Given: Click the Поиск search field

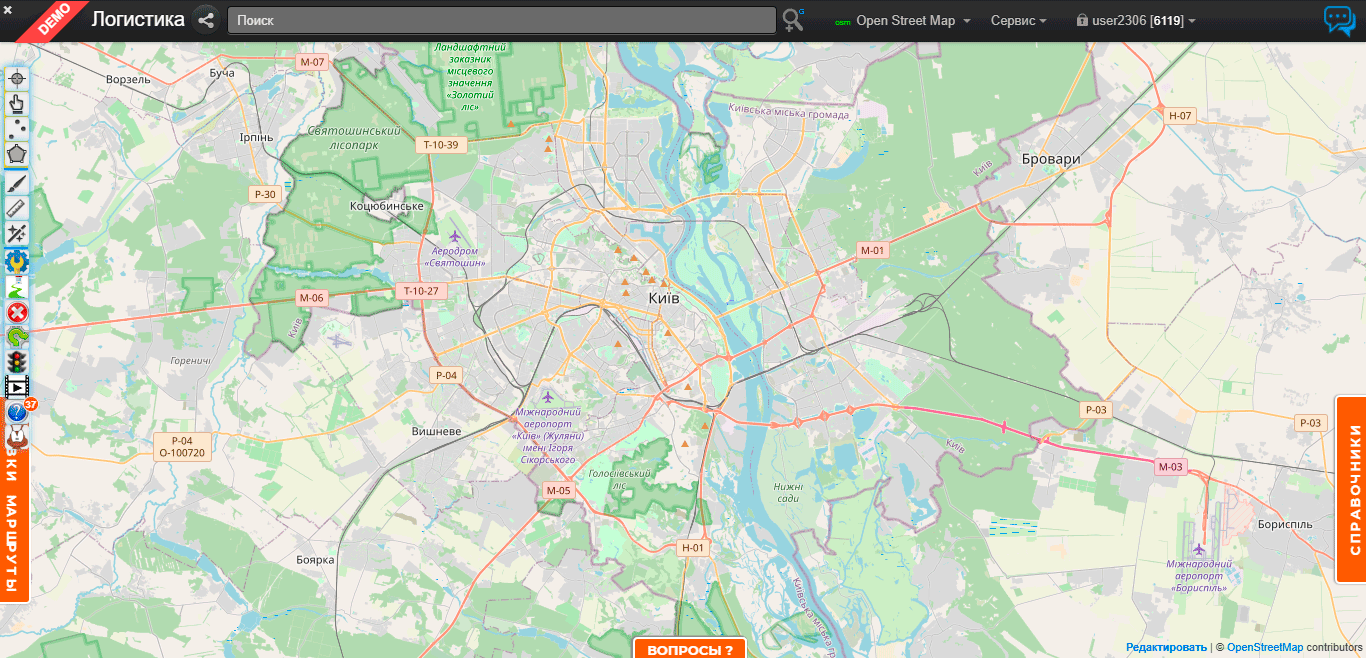Looking at the screenshot, I should coord(501,20).
